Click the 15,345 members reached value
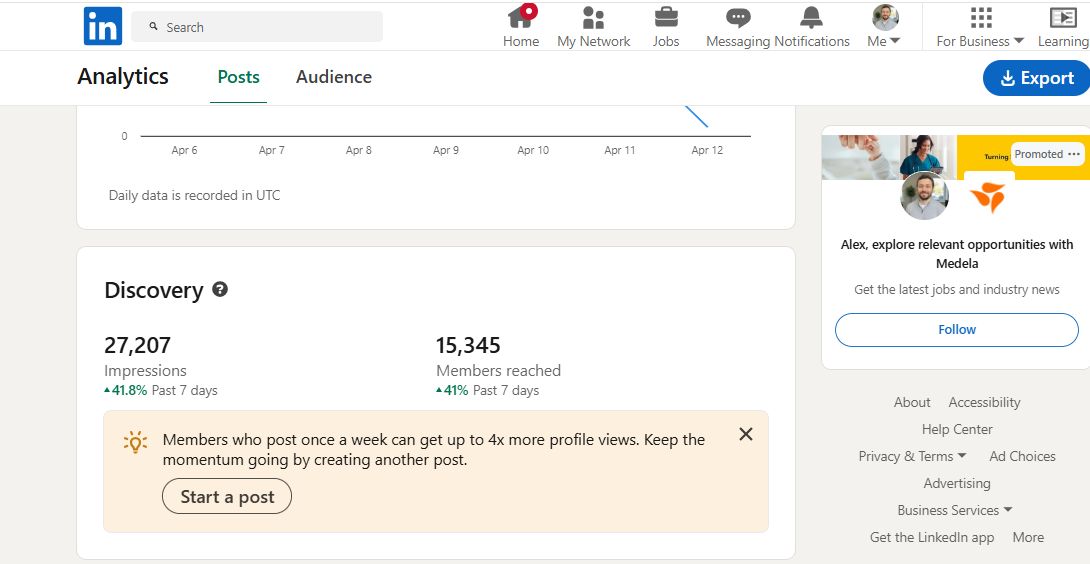This screenshot has height=564, width=1090. click(x=468, y=345)
